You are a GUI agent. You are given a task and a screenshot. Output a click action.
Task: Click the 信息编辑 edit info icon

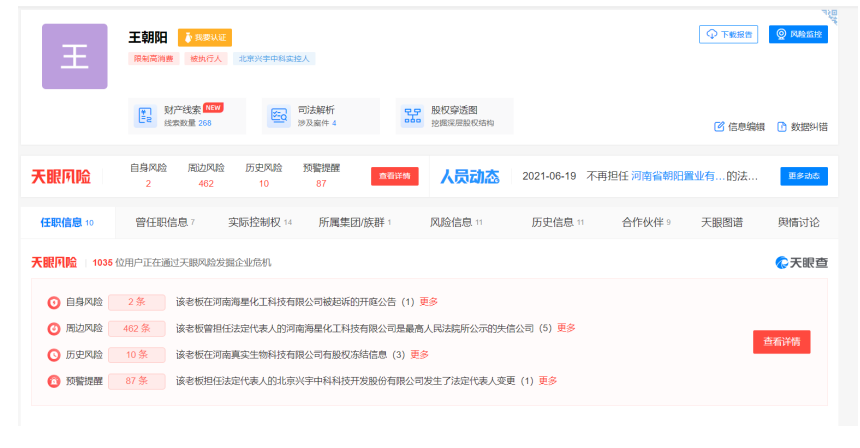719,127
